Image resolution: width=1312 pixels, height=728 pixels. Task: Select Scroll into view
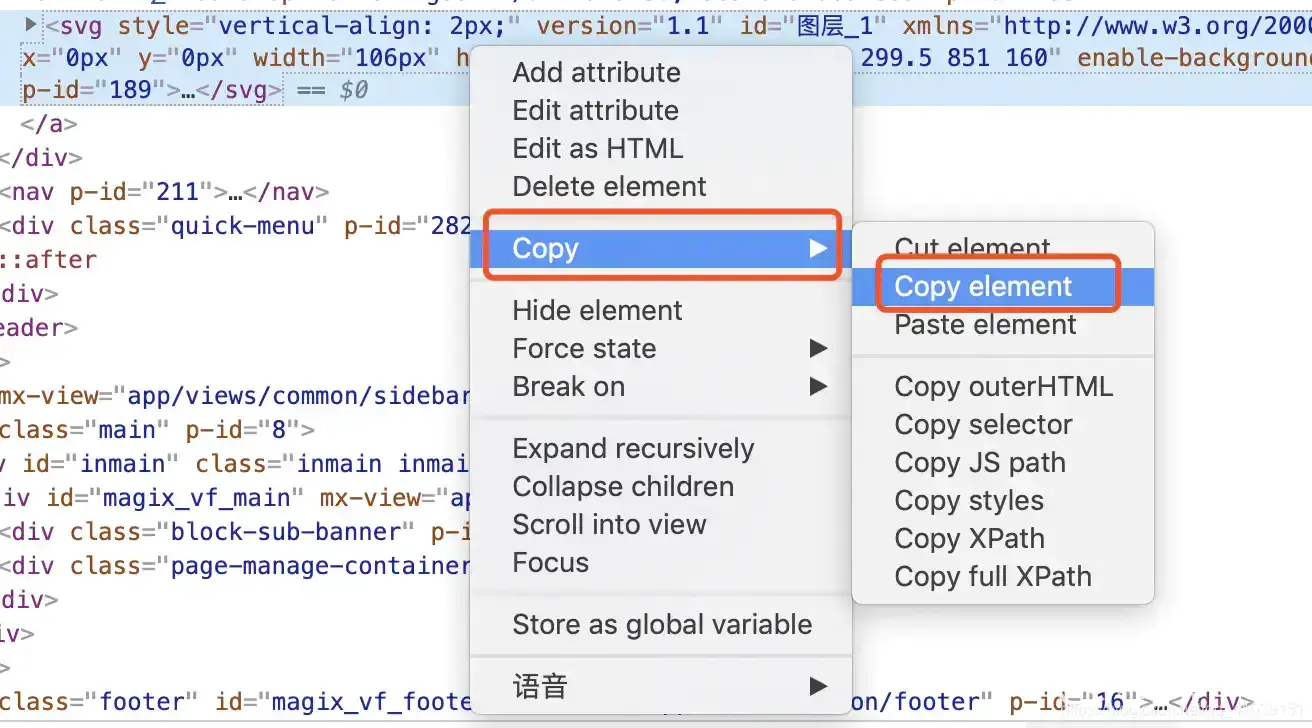[609, 524]
